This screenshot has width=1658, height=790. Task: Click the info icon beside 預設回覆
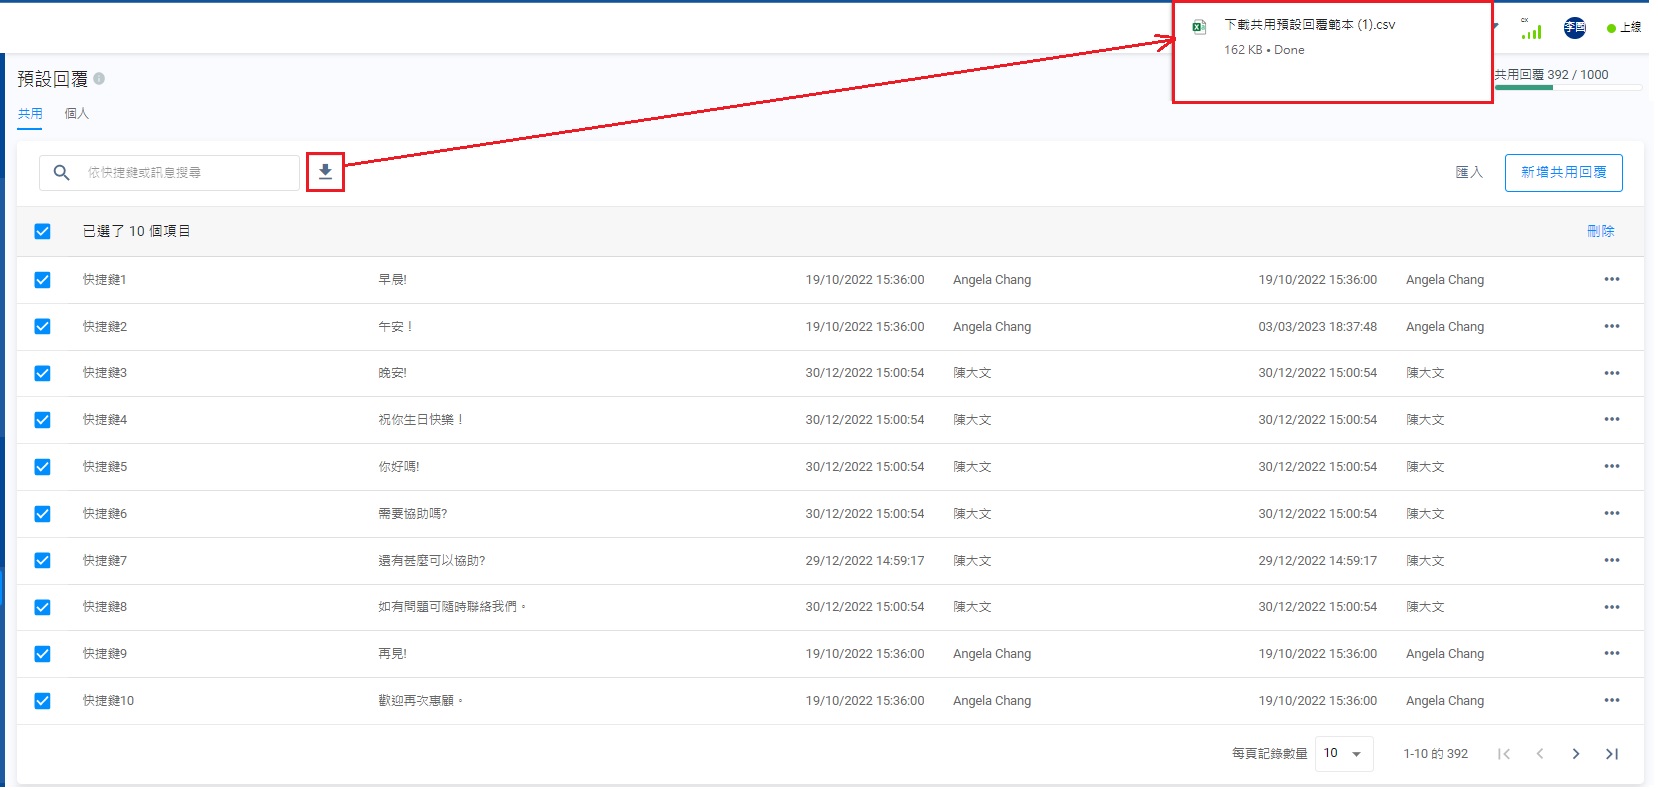tap(99, 78)
